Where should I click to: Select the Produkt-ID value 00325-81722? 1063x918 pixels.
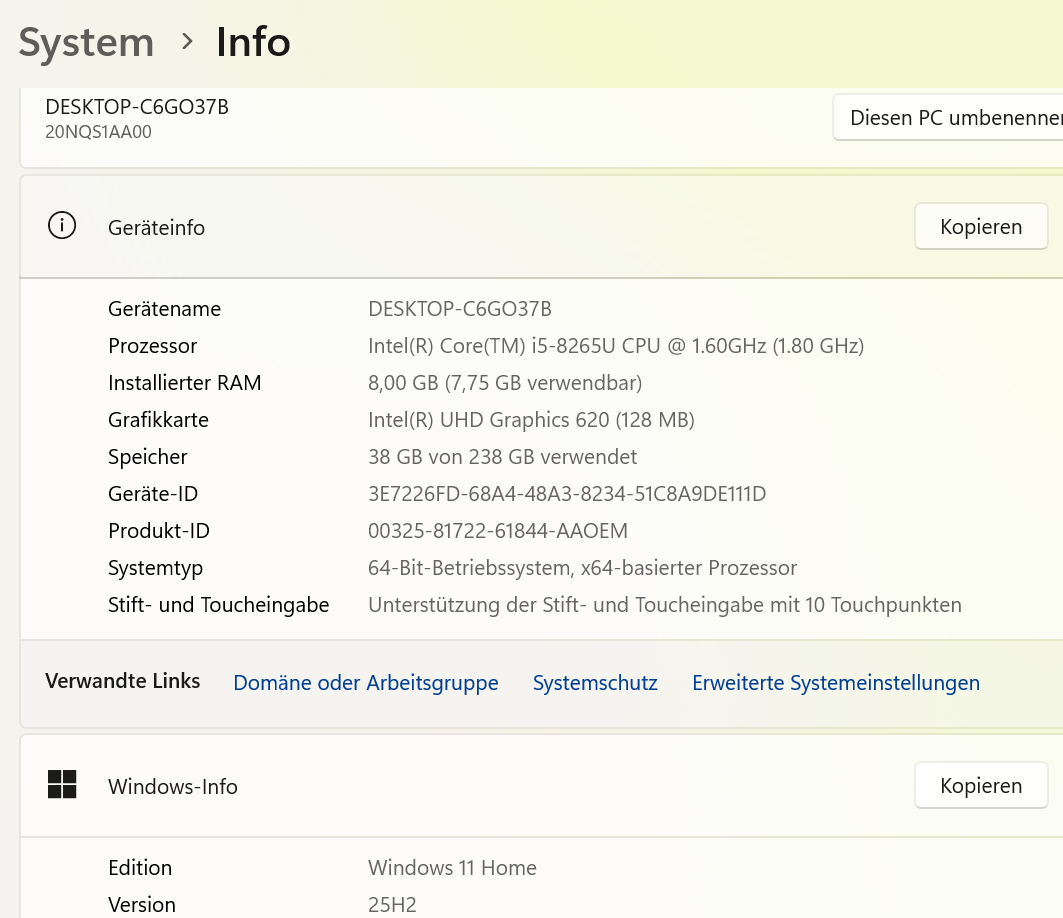coord(498,530)
